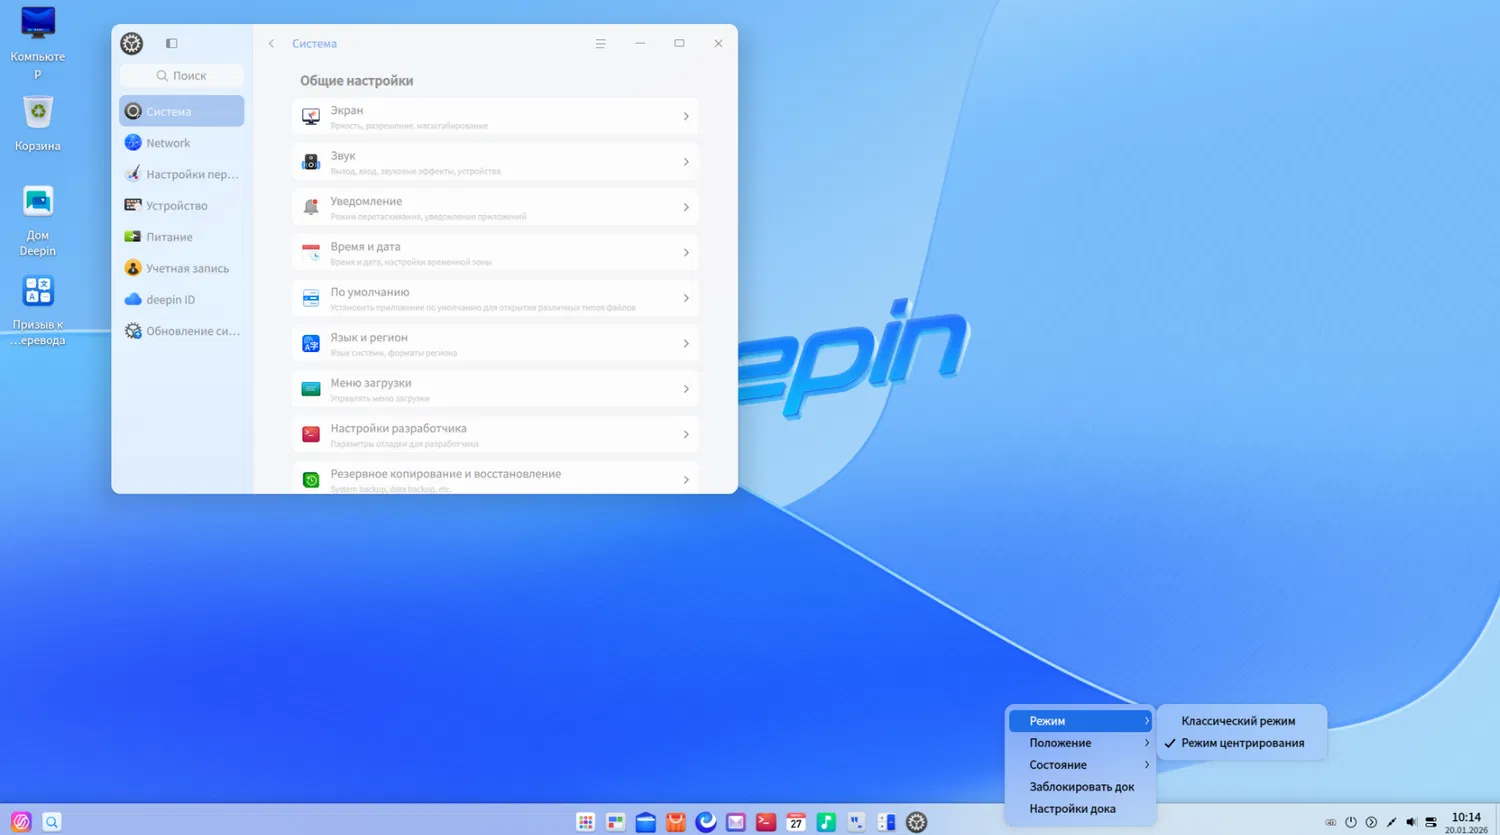Viewport: 1500px width, 835px height.
Task: Open Положение submenu in dock context menu
Action: click(1080, 743)
